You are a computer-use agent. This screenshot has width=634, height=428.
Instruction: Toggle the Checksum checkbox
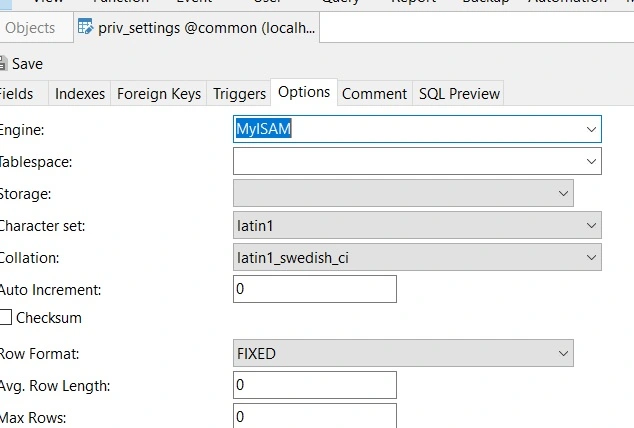pos(6,317)
